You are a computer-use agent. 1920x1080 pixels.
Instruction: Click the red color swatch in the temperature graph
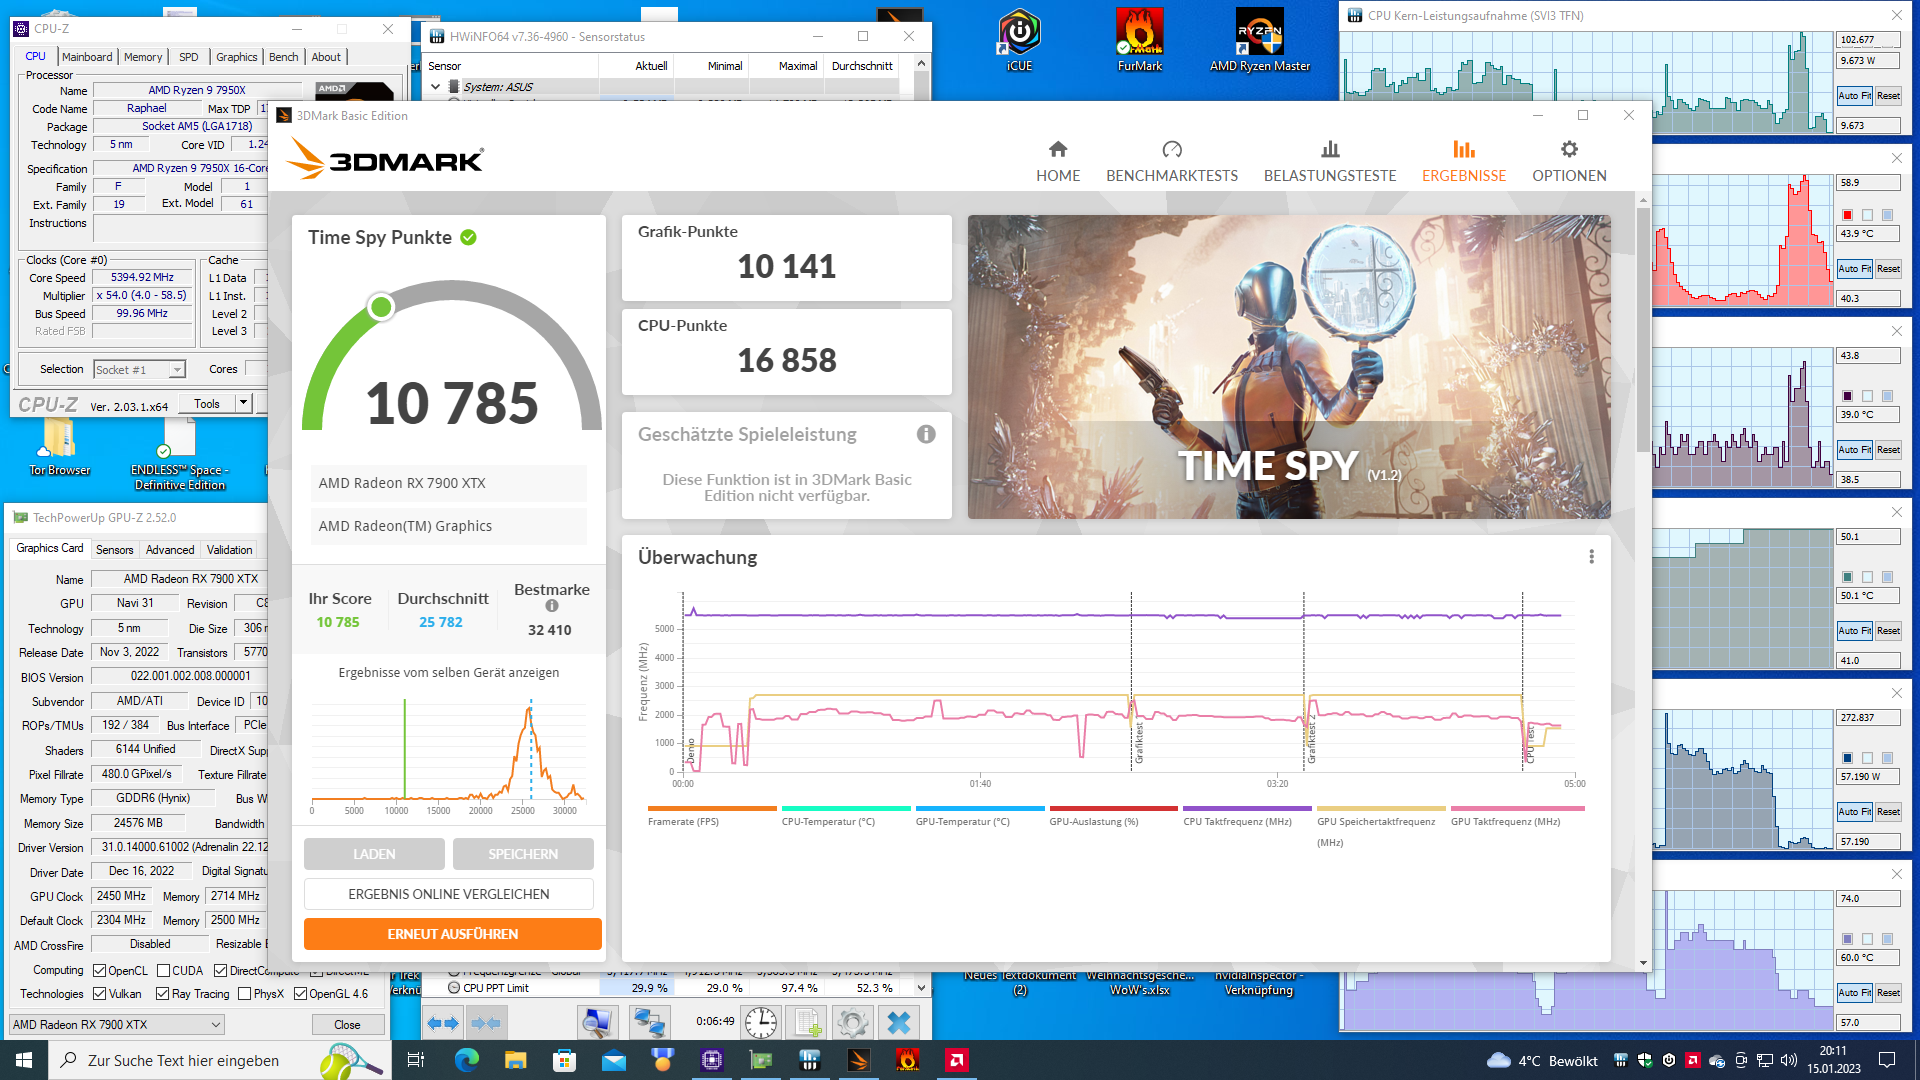1847,215
